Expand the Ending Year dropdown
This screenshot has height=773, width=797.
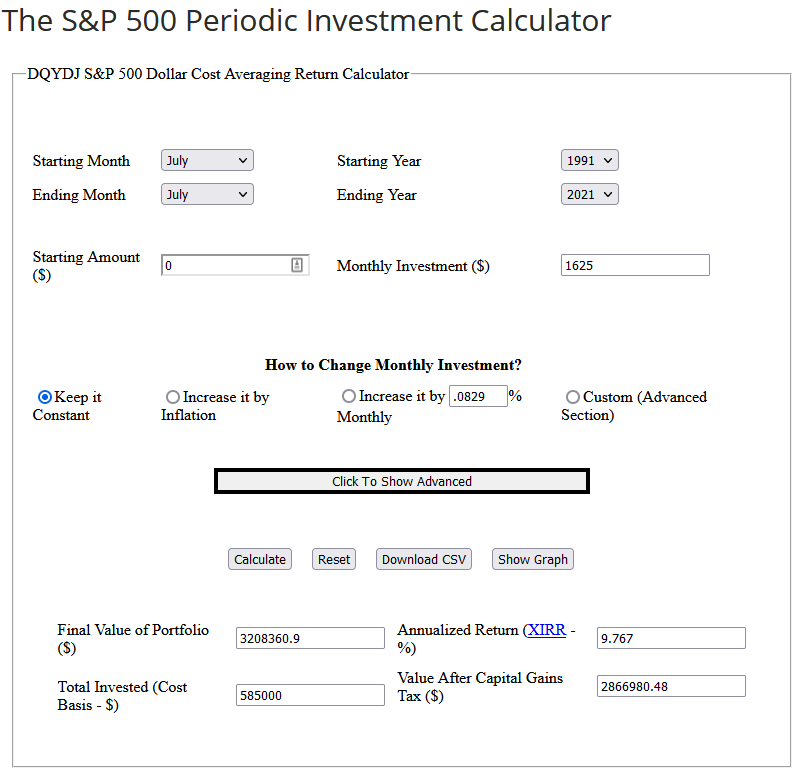[590, 194]
